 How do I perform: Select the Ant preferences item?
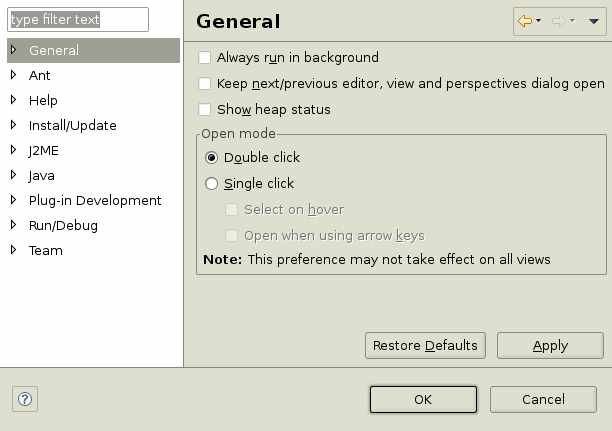[39, 75]
